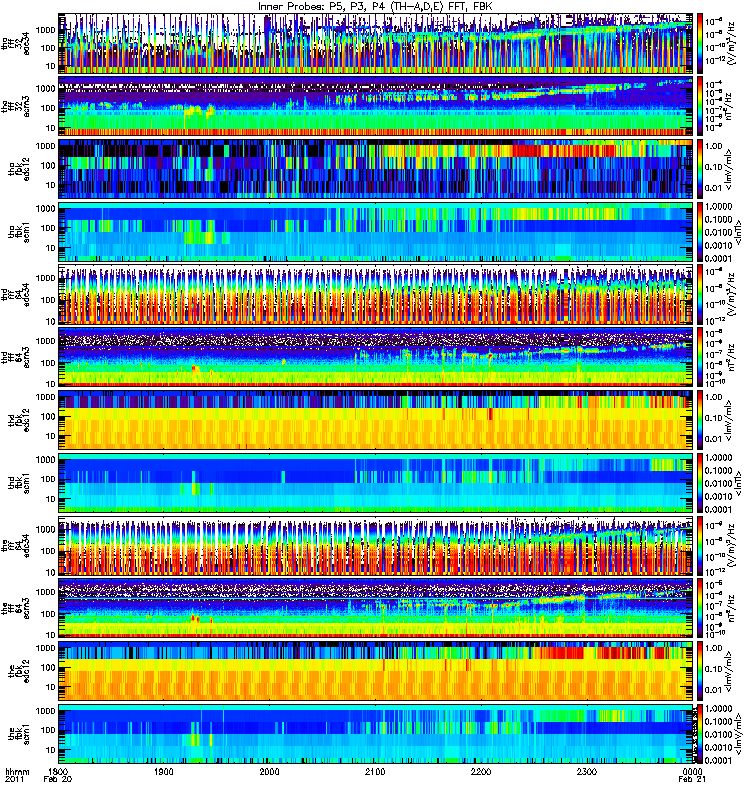Click the color bar of tha fff edc34 panel
This screenshot has height=800, width=750.
click(x=701, y=43)
